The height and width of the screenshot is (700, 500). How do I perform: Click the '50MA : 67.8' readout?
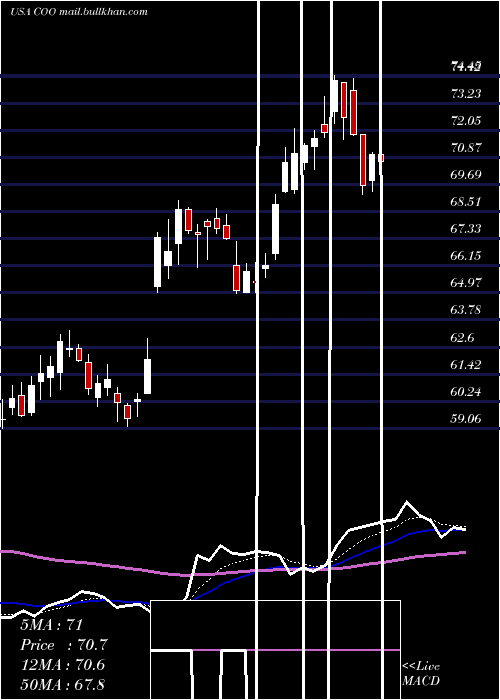tap(62, 685)
